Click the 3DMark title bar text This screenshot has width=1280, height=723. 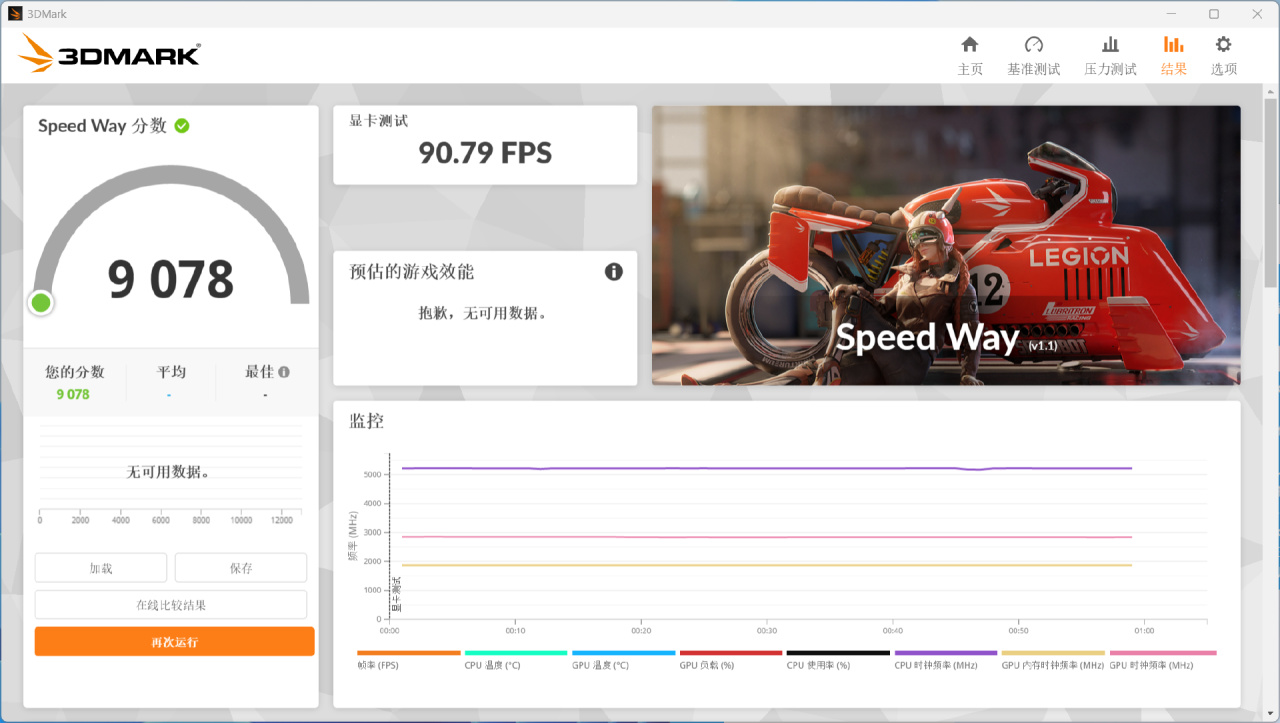47,14
